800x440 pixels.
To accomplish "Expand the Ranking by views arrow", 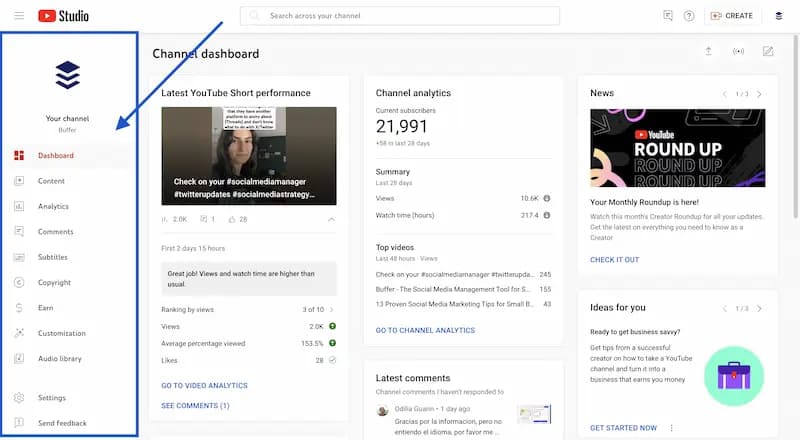I will tap(331, 310).
